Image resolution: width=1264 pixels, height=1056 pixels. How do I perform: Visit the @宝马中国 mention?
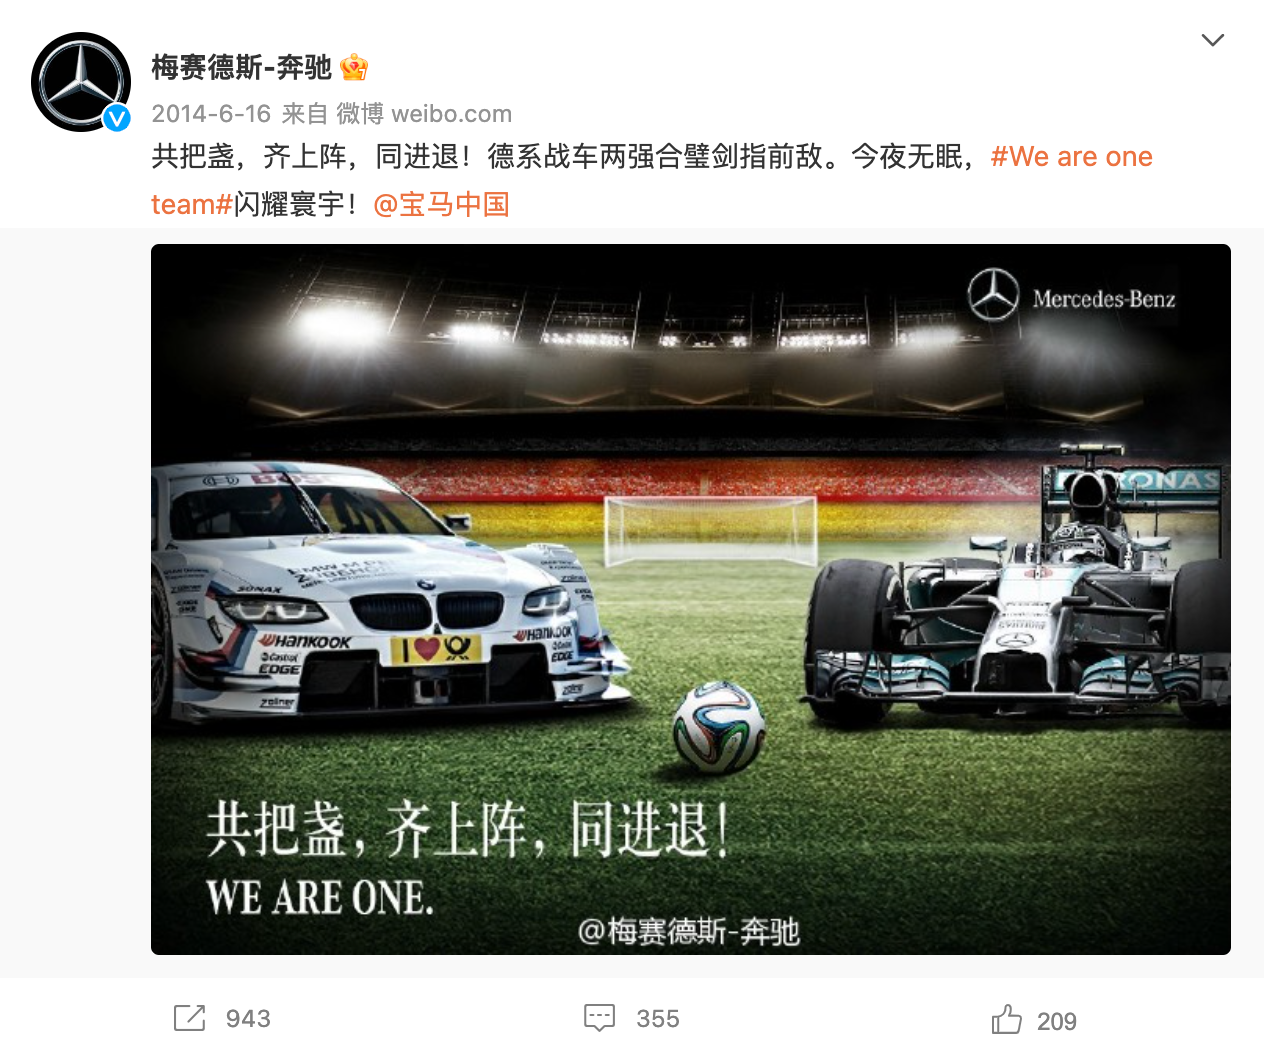pos(441,205)
